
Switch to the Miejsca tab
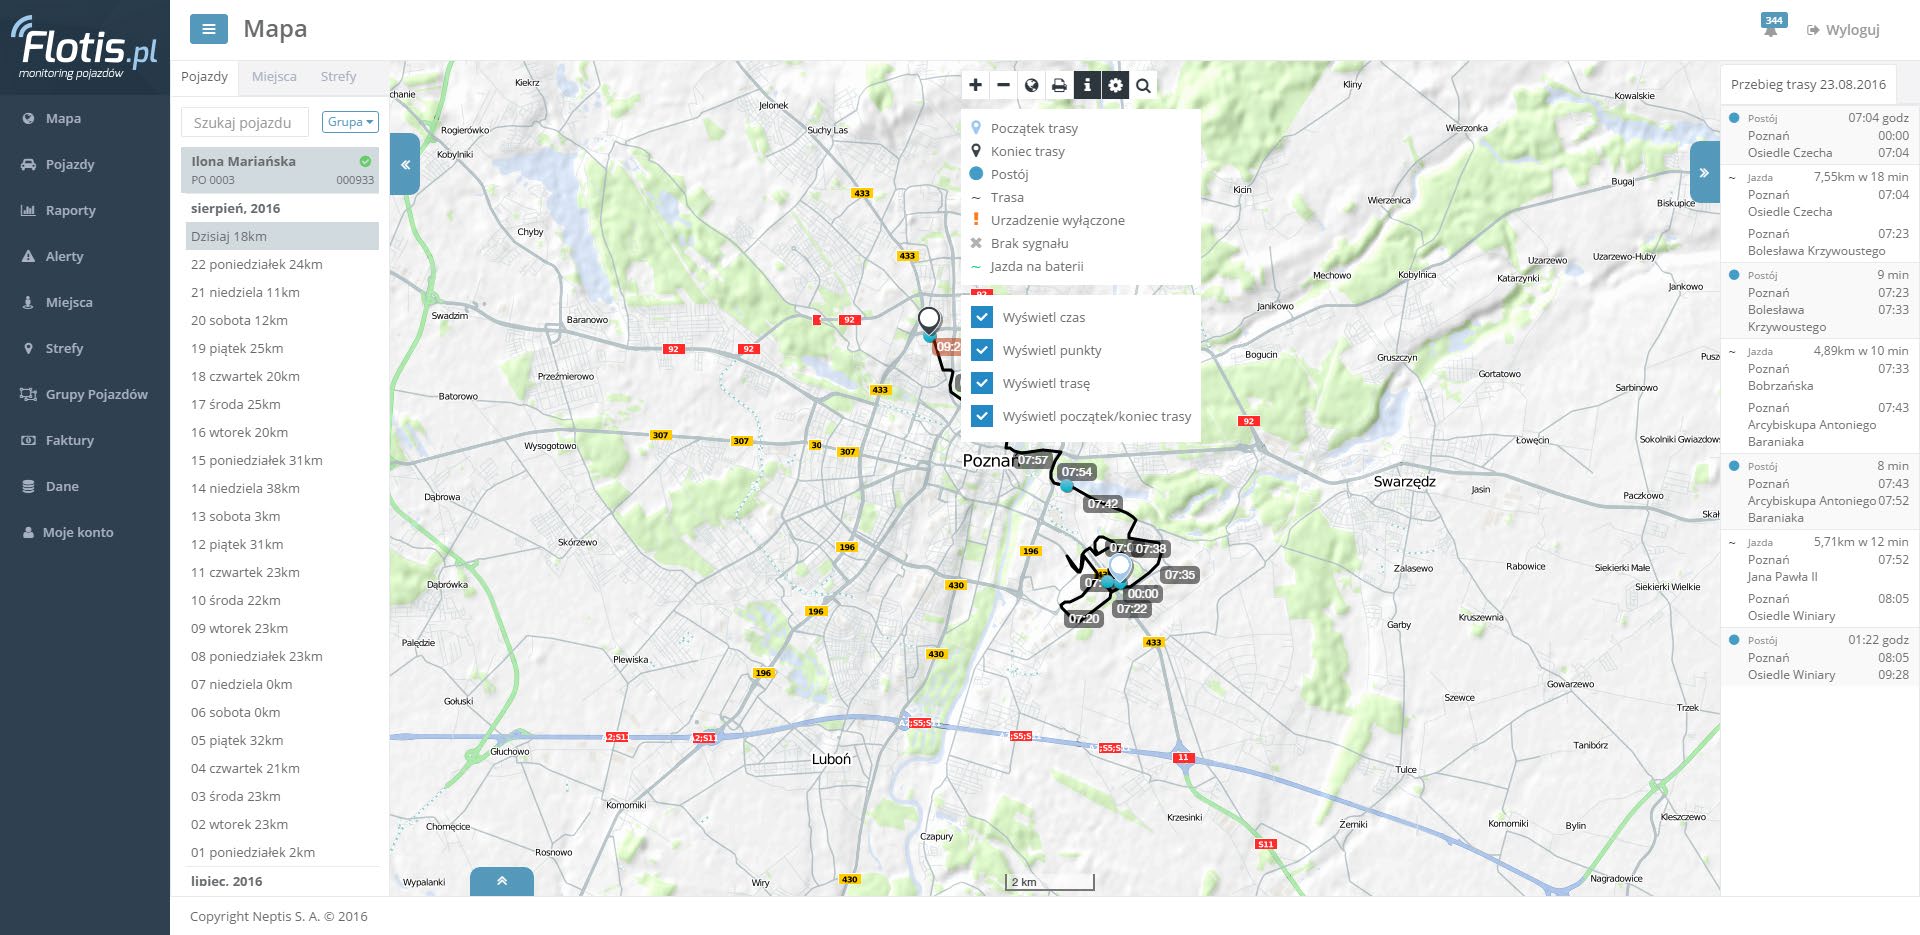(x=274, y=77)
